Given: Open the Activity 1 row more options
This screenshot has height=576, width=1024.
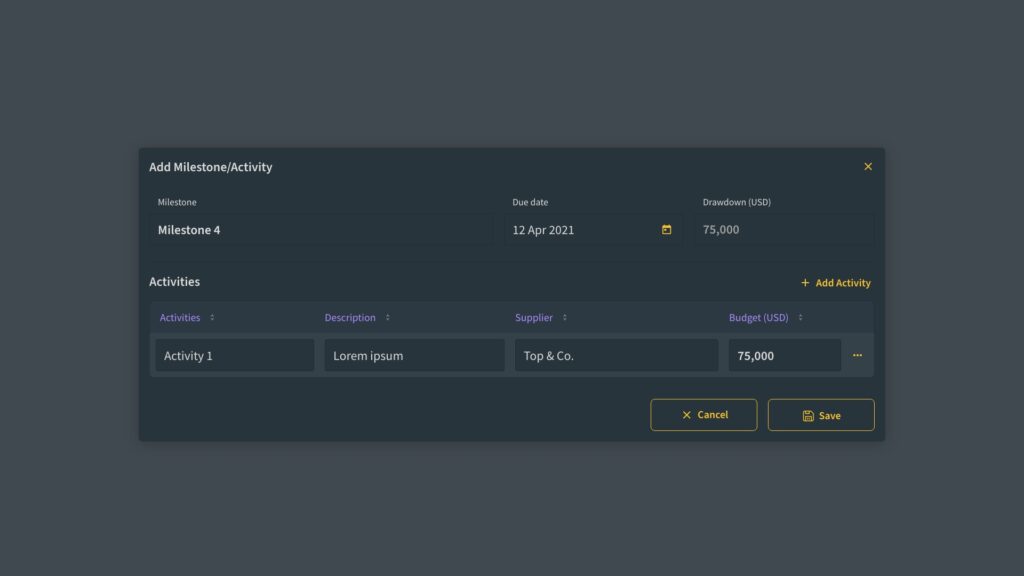Looking at the screenshot, I should (857, 355).
